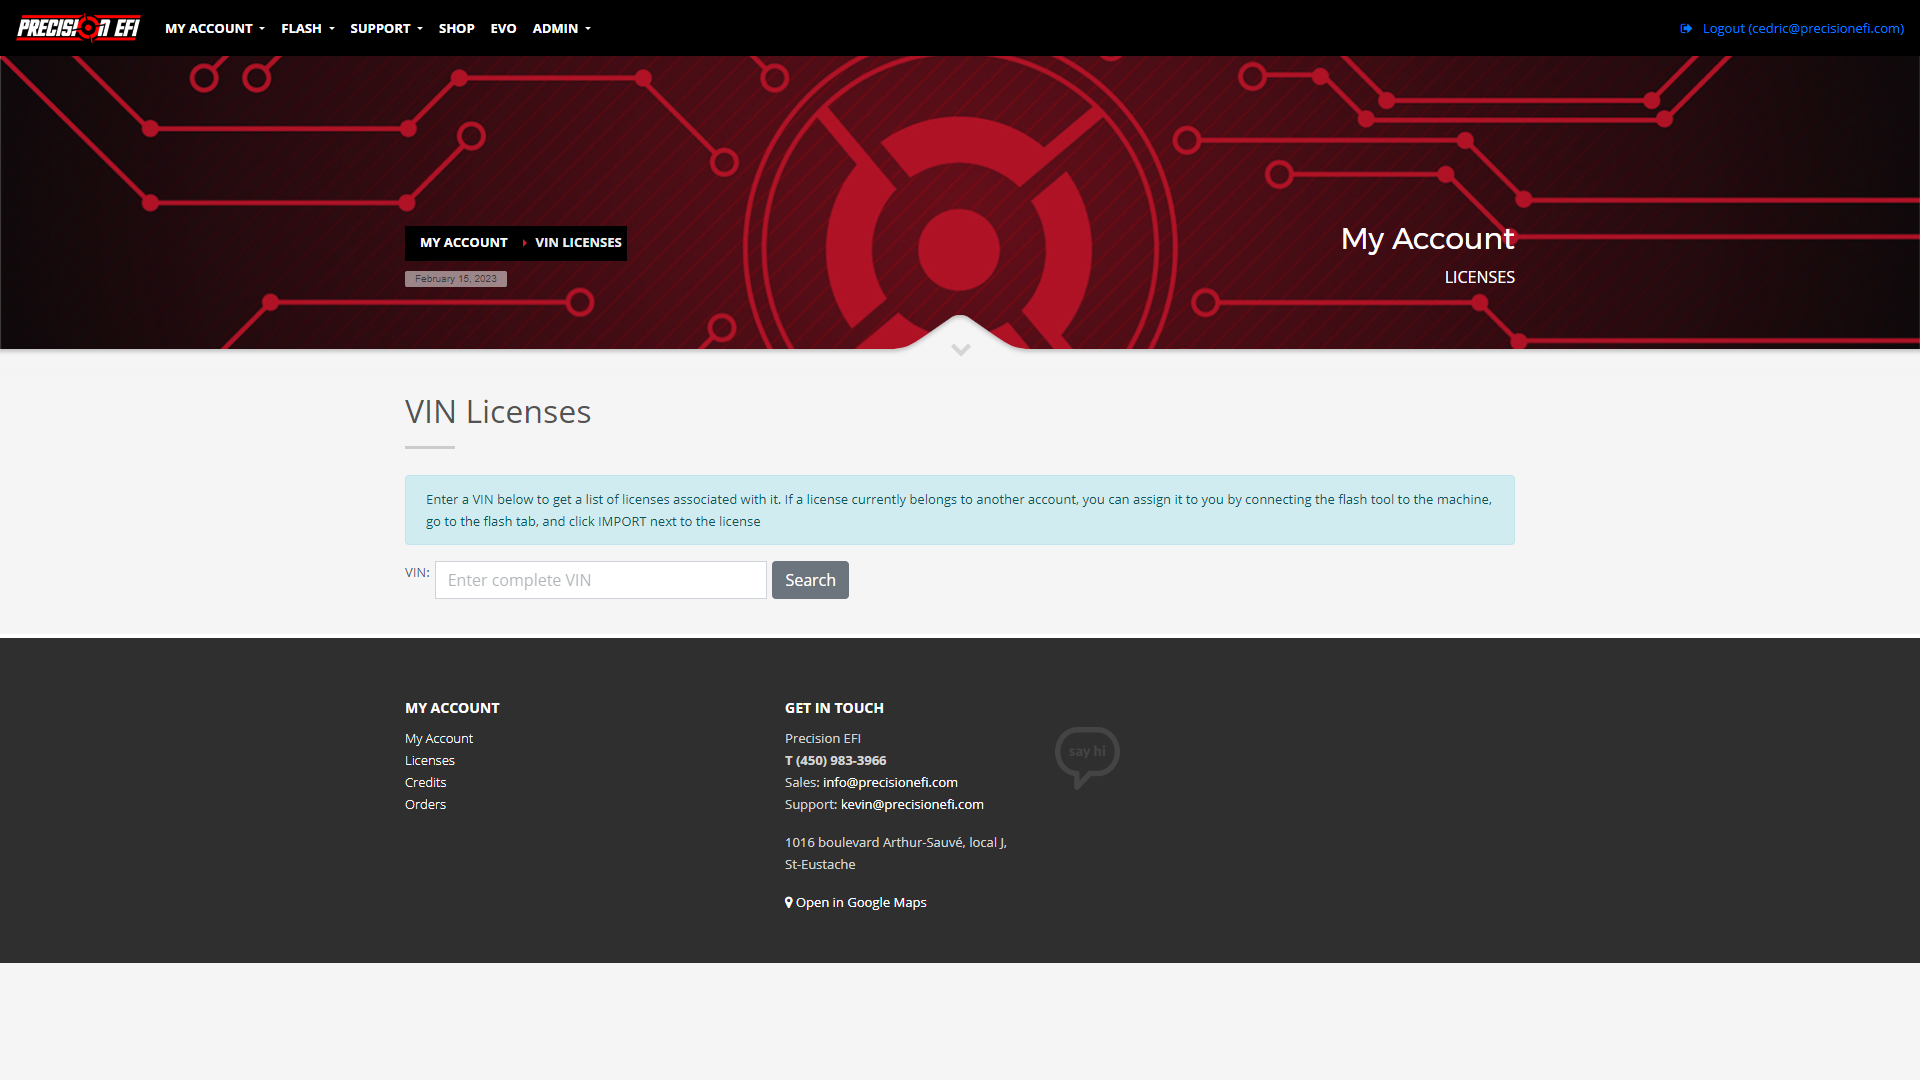Viewport: 1920px width, 1080px height.
Task: Click the Logout link for cedric@precisionefi.com
Action: (x=1802, y=29)
